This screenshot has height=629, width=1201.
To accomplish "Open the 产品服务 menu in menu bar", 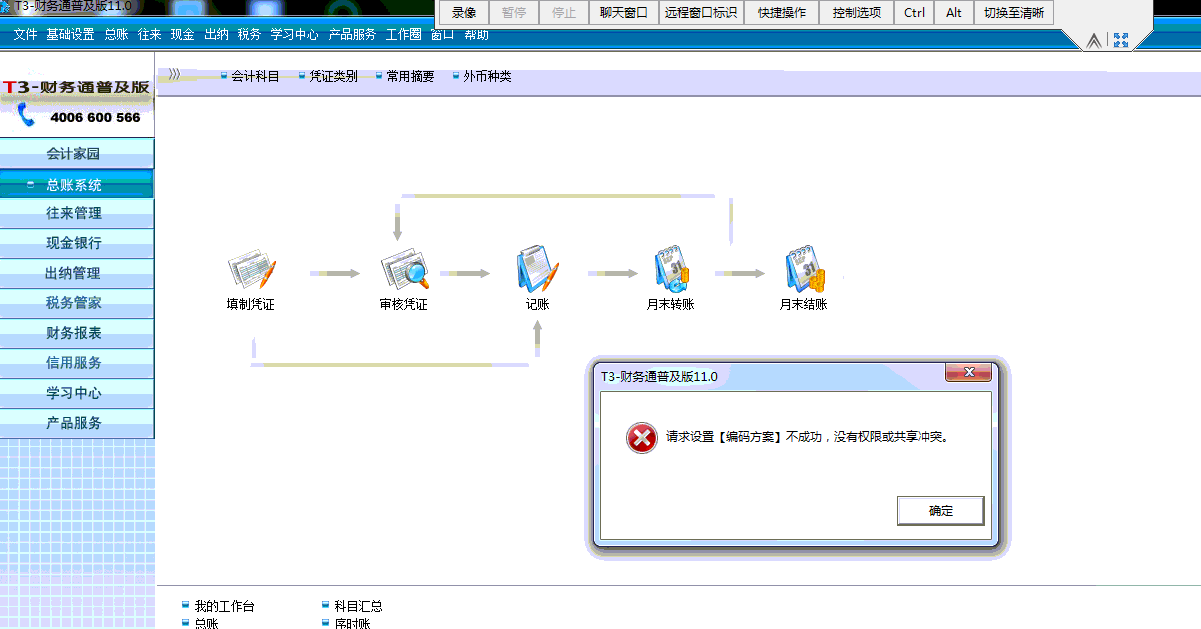I will click(353, 34).
